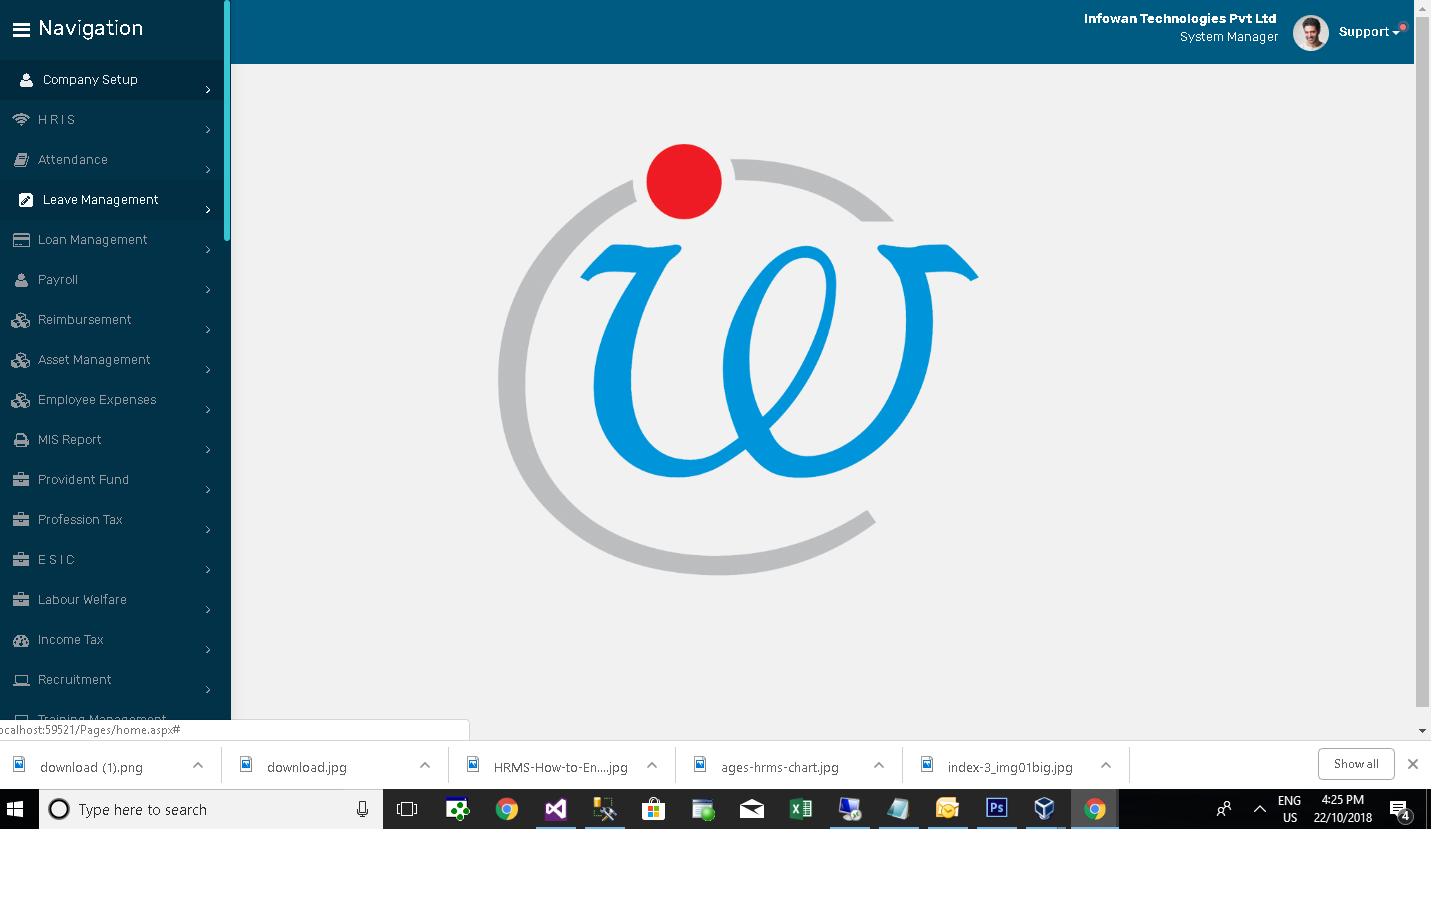The height and width of the screenshot is (900, 1440).
Task: Click the Asset Management cubes icon
Action: tap(21, 360)
